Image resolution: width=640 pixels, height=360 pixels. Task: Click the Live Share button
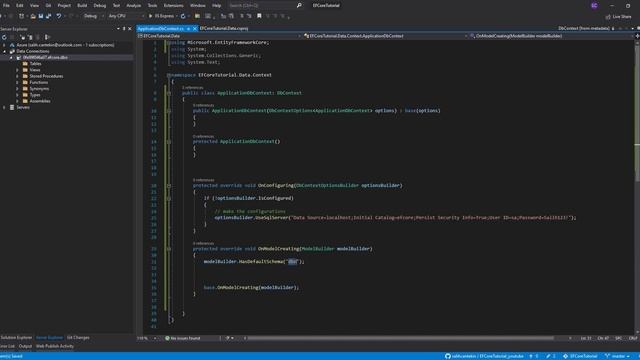click(618, 16)
